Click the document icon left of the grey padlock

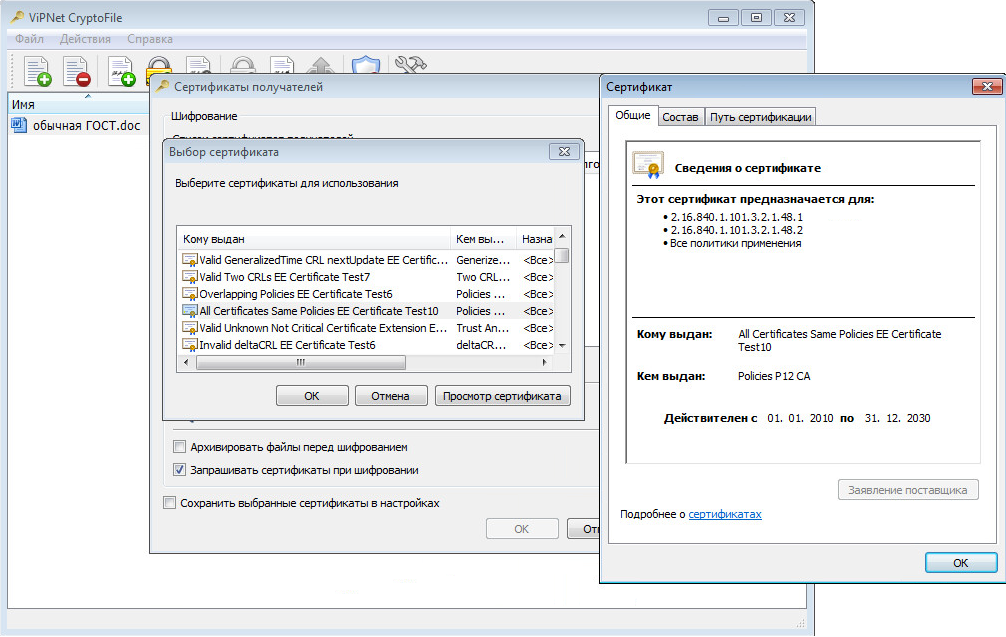(198, 65)
